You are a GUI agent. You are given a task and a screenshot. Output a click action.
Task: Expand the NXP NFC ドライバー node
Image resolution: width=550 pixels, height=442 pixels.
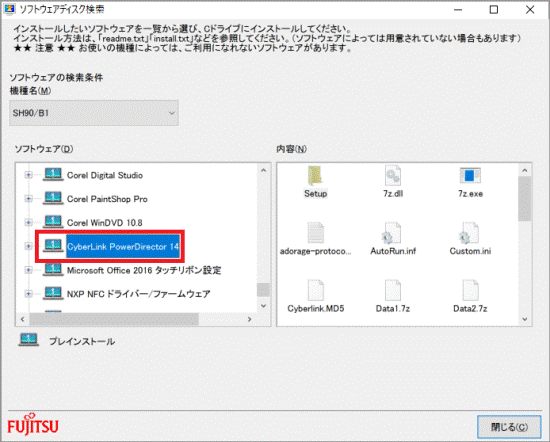coord(28,294)
